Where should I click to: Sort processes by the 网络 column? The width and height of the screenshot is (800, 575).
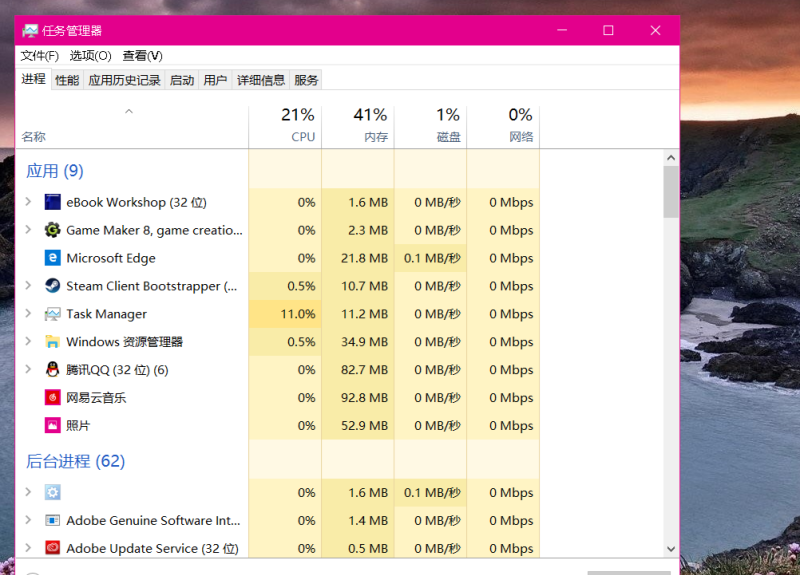pos(503,126)
